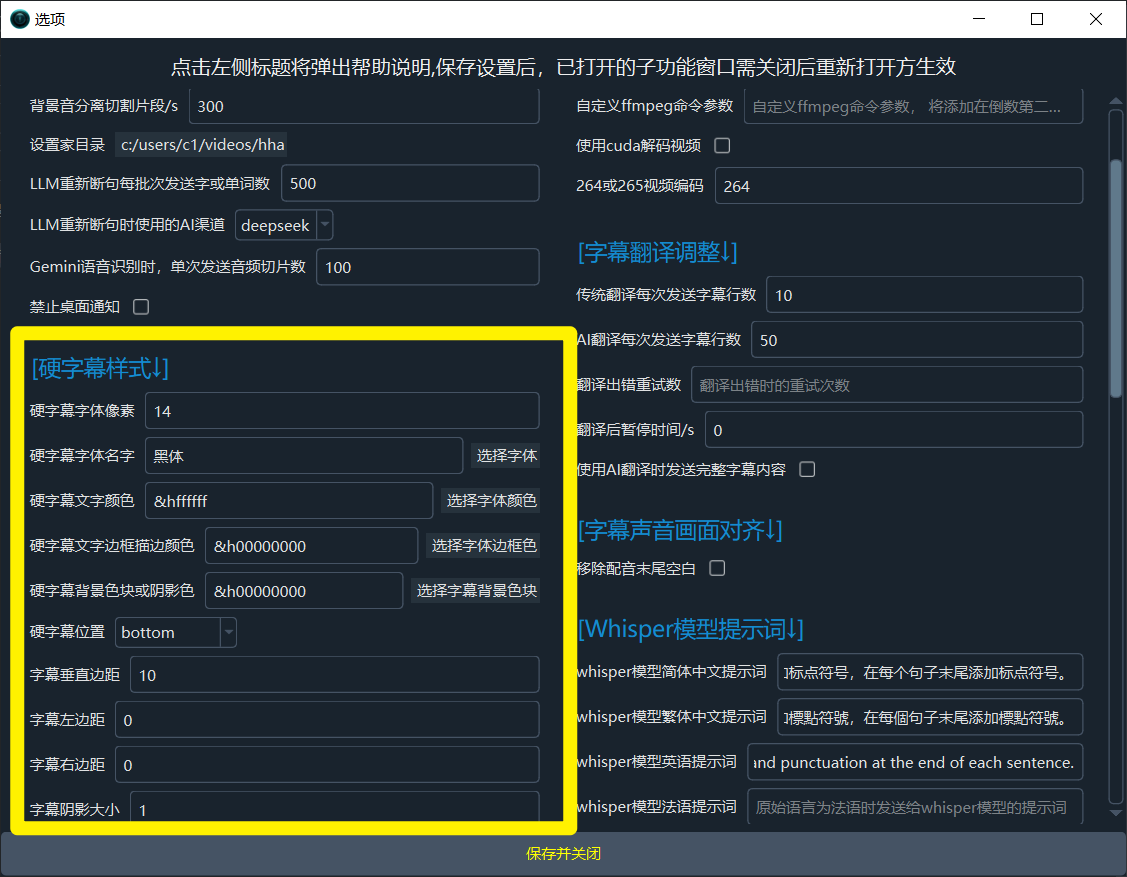The height and width of the screenshot is (877, 1127).
Task: Click 字幕翻译调整 section header
Action: click(x=657, y=252)
